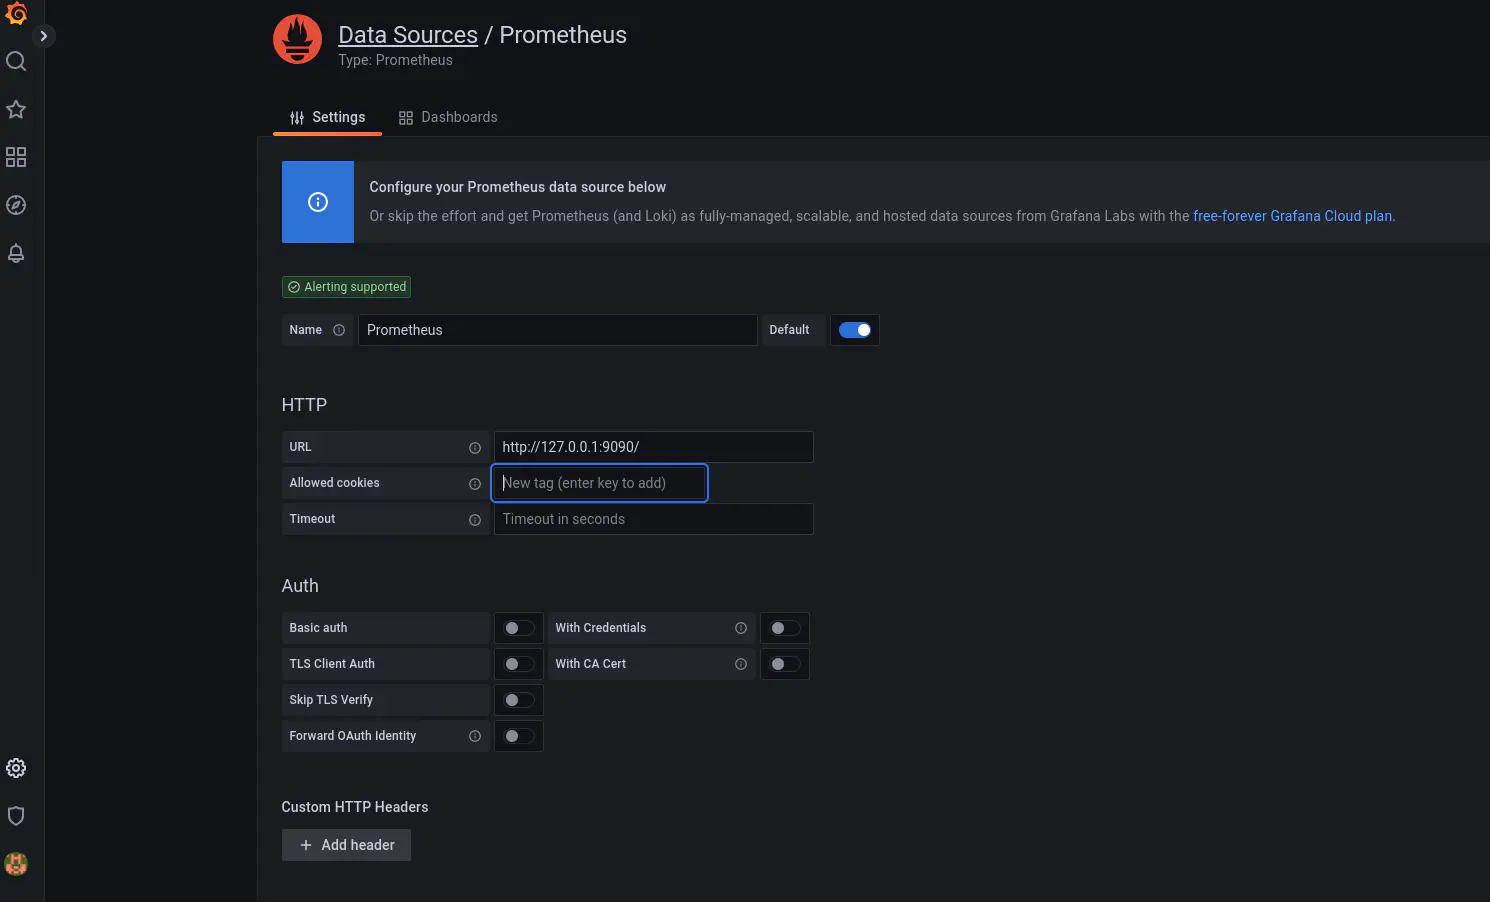Viewport: 1490px width, 902px height.
Task: Open the free-forever Grafana Cloud plan link
Action: [x=1292, y=216]
